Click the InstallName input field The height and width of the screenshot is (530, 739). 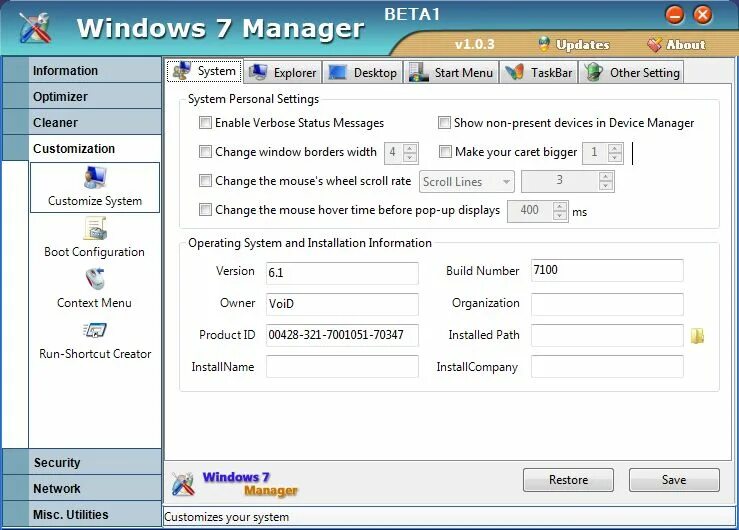(342, 367)
